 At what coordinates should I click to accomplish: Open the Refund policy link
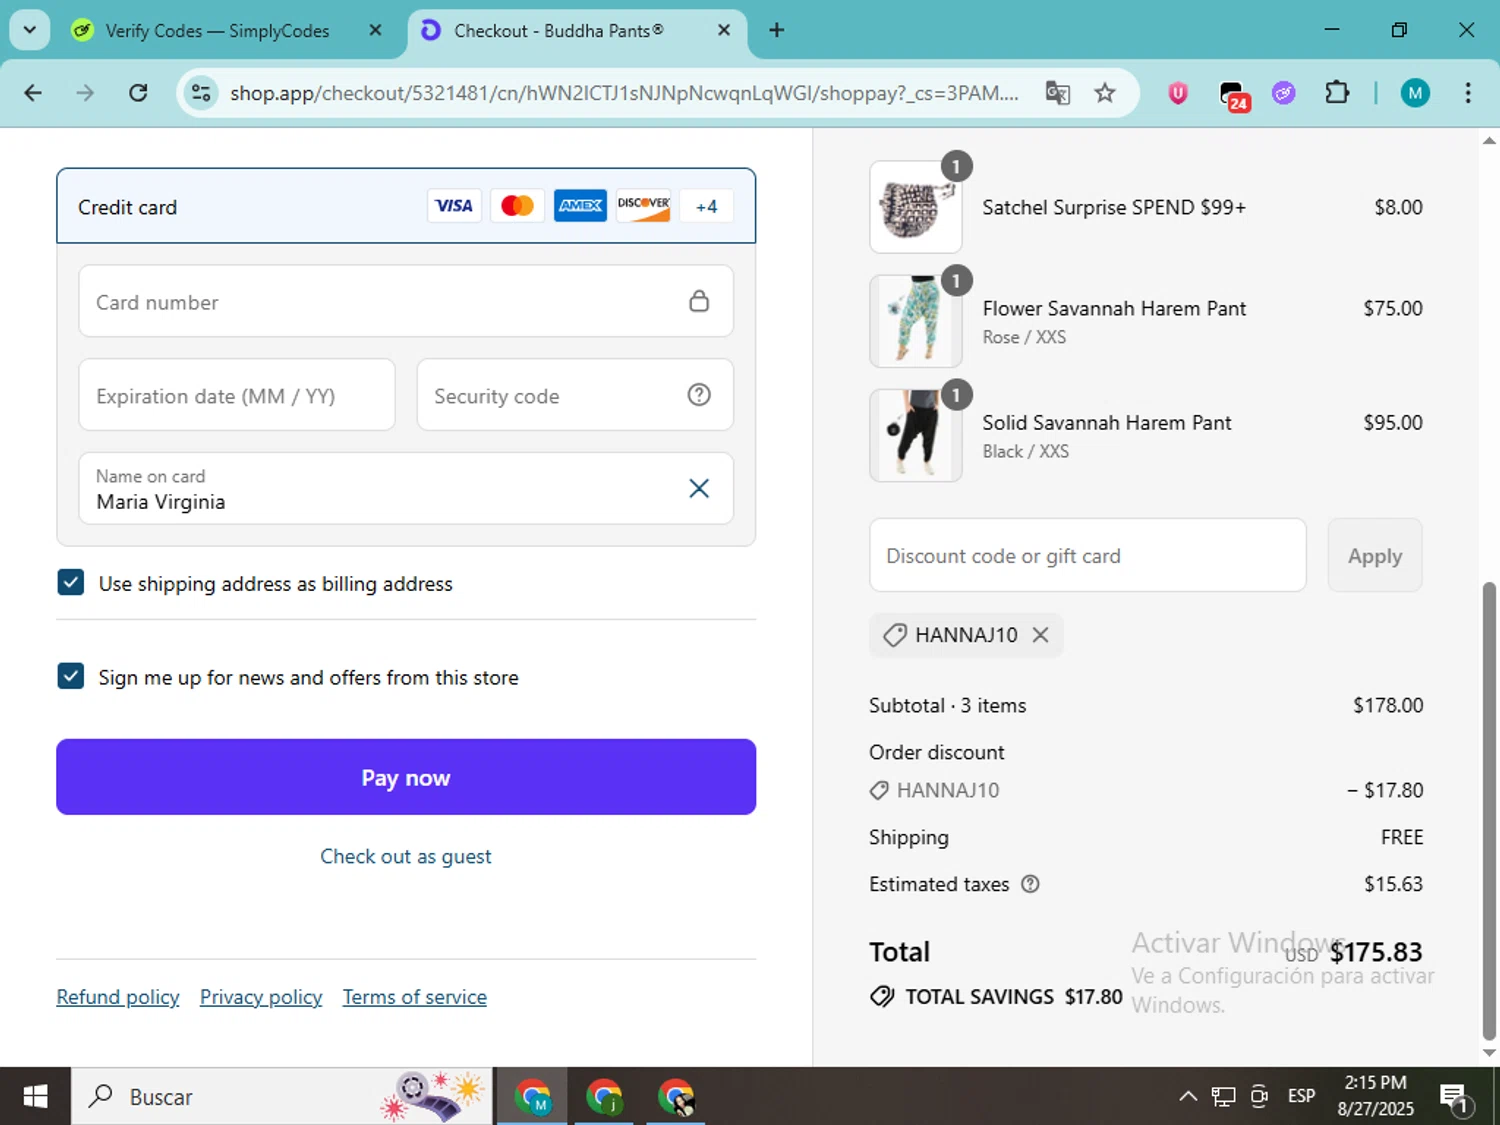pos(118,997)
